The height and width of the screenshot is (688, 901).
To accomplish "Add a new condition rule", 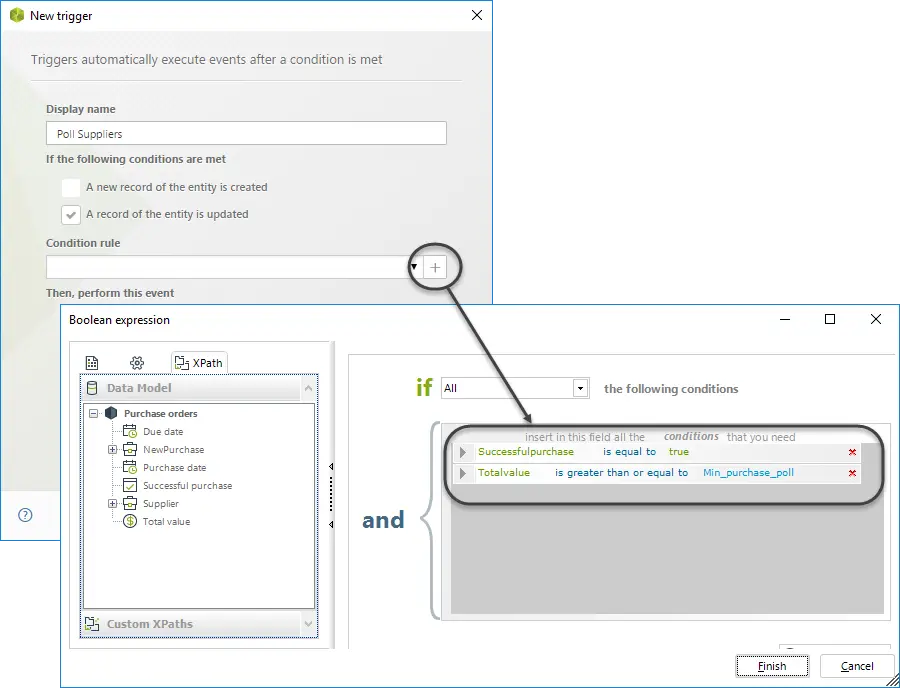I will (435, 267).
